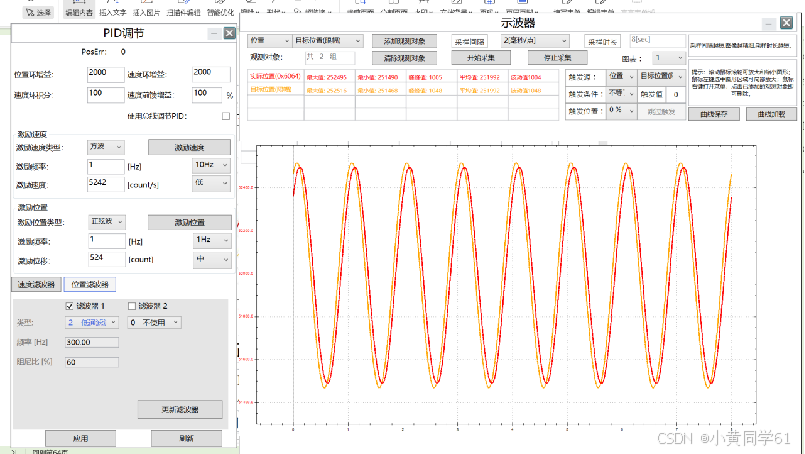Viewport: 805px width, 454px height.
Task: Click the speed excitation frequency field [Hz]
Action: tap(106, 166)
